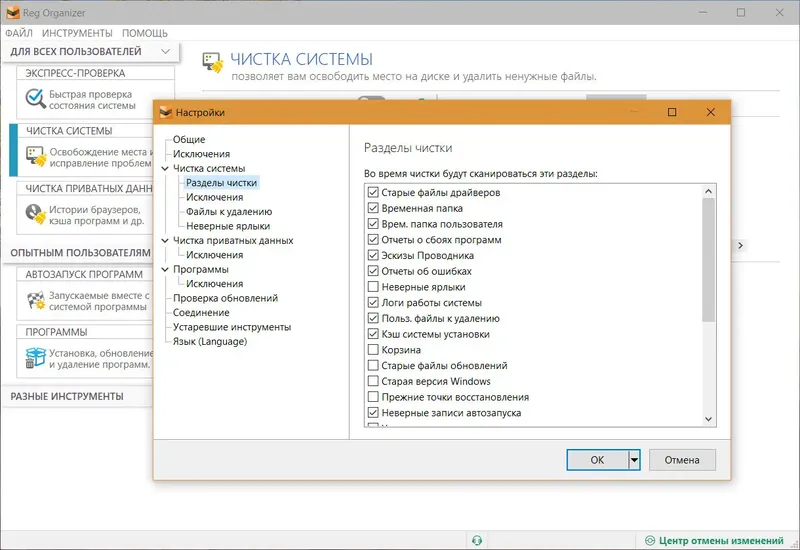
Task: Click the list scroll-up arrow
Action: click(708, 191)
